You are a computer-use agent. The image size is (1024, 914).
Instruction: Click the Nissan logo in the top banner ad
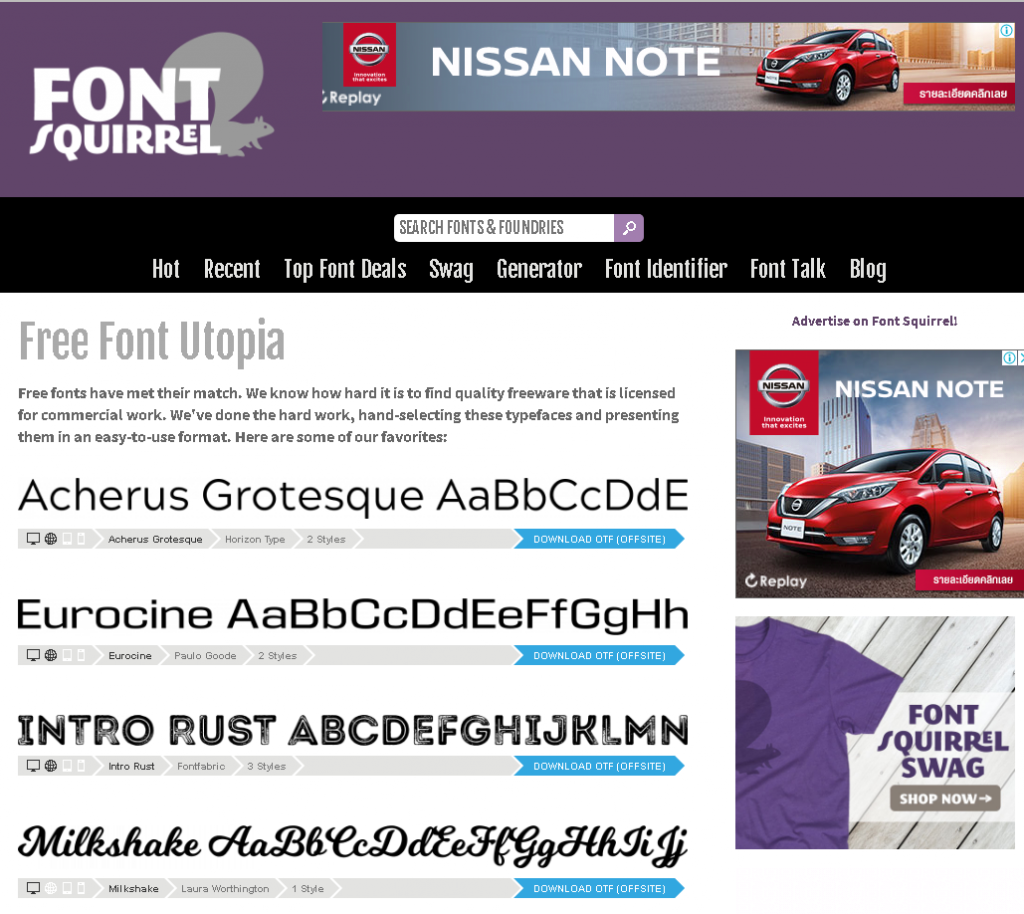tap(370, 55)
